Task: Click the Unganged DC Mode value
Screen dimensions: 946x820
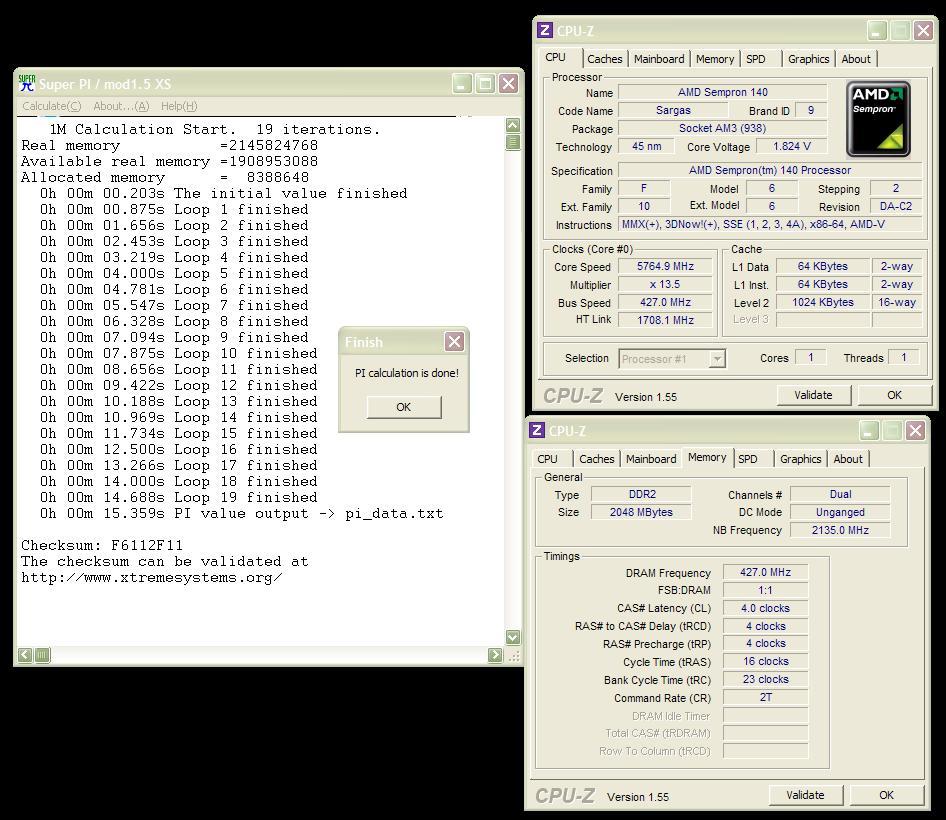Action: click(x=840, y=512)
